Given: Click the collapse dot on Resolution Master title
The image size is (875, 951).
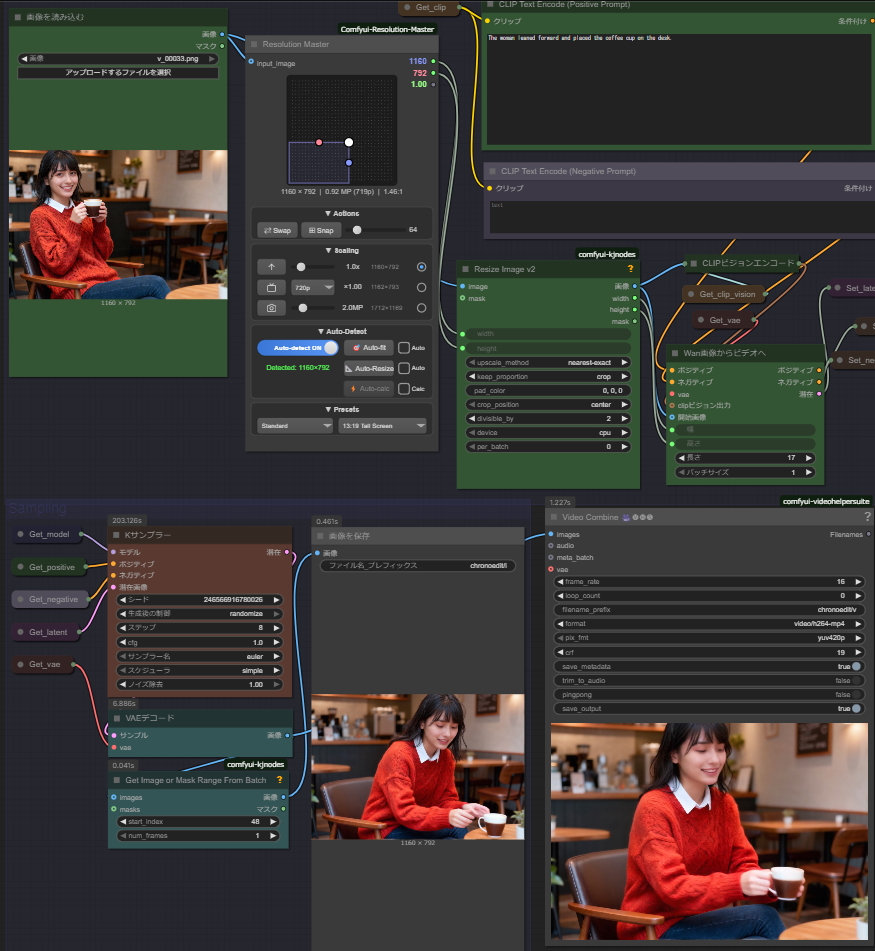Looking at the screenshot, I should (254, 44).
